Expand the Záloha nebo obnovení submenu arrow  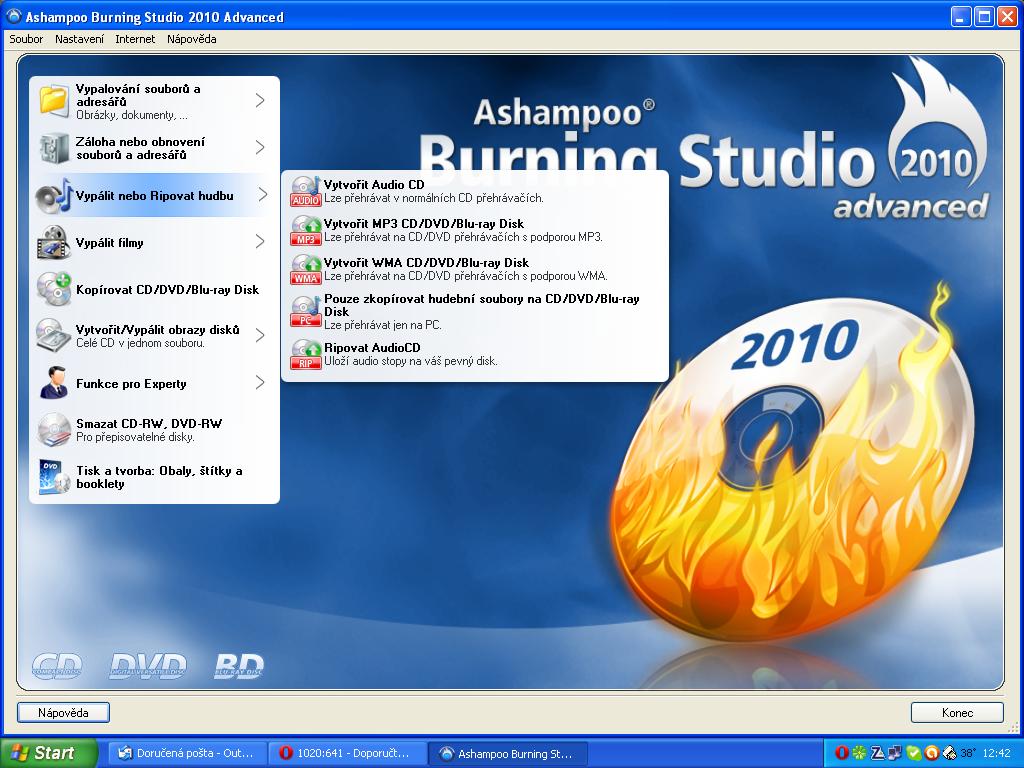tap(260, 148)
